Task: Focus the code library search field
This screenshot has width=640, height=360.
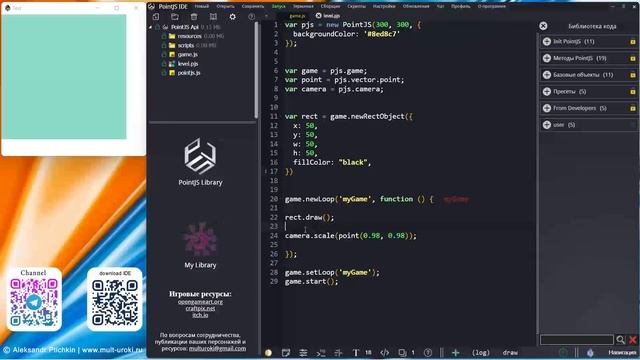Action: click(576, 340)
